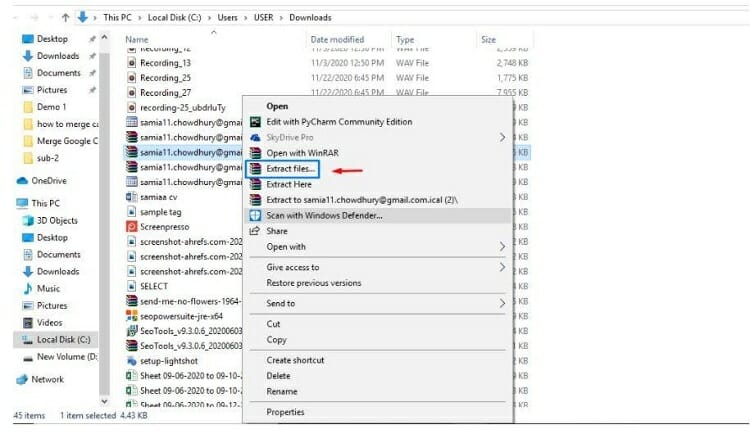
Task: Click the seopowersuite-jre-x64 file icon
Action: coord(132,316)
